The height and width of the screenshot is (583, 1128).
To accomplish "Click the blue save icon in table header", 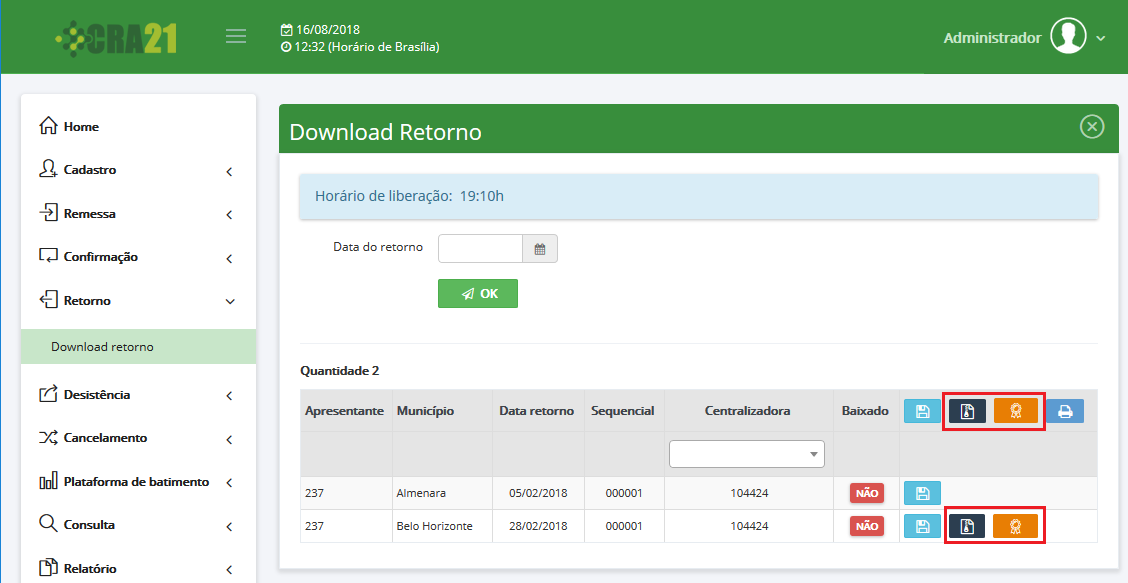I will 922,411.
